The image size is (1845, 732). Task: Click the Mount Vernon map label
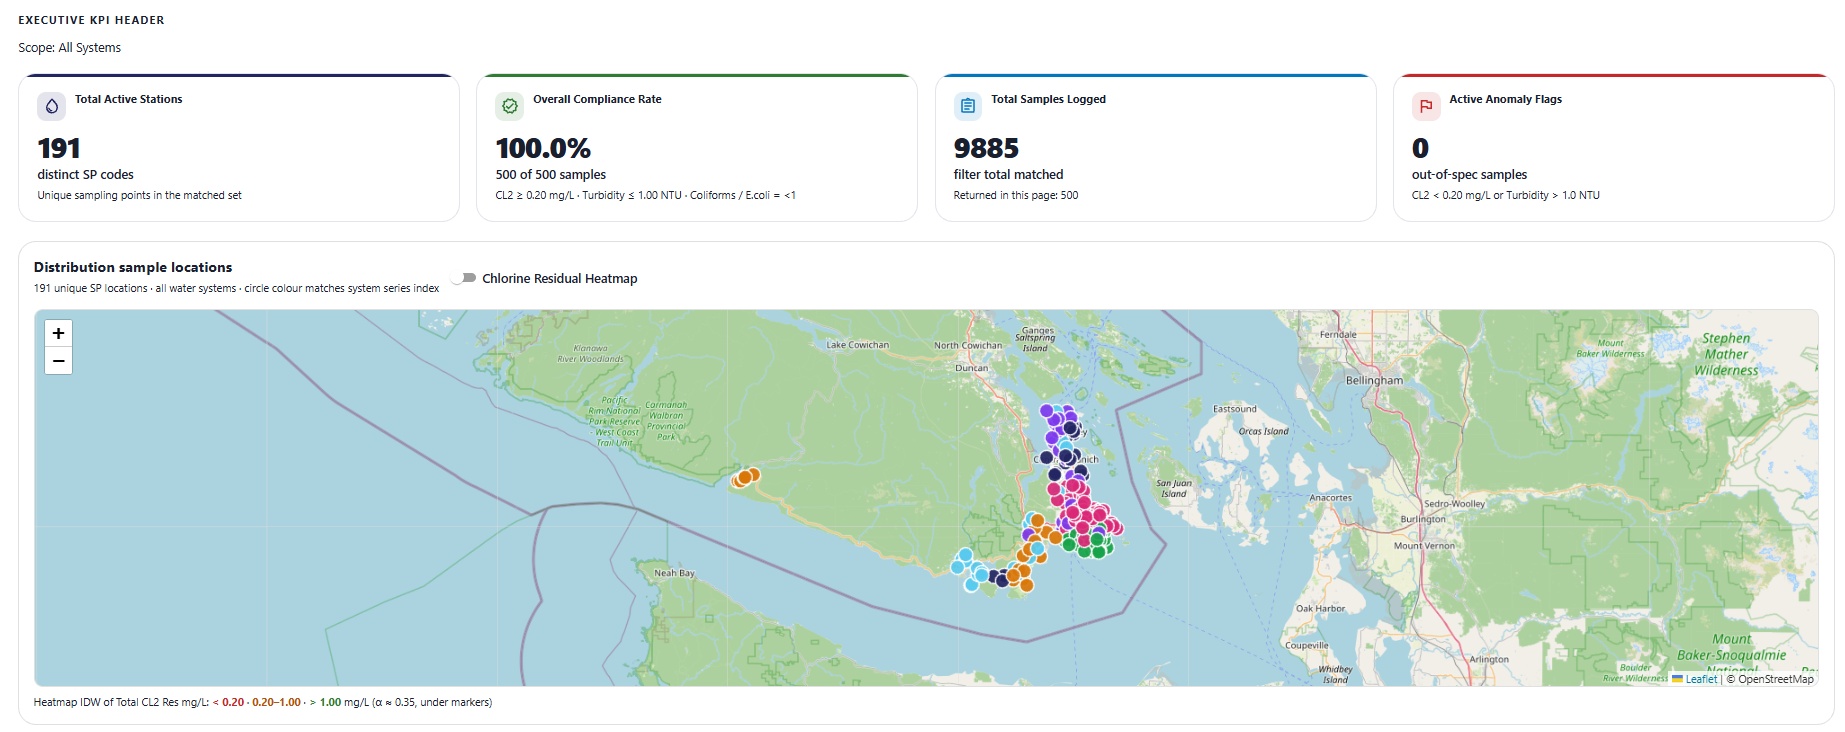click(x=1424, y=545)
